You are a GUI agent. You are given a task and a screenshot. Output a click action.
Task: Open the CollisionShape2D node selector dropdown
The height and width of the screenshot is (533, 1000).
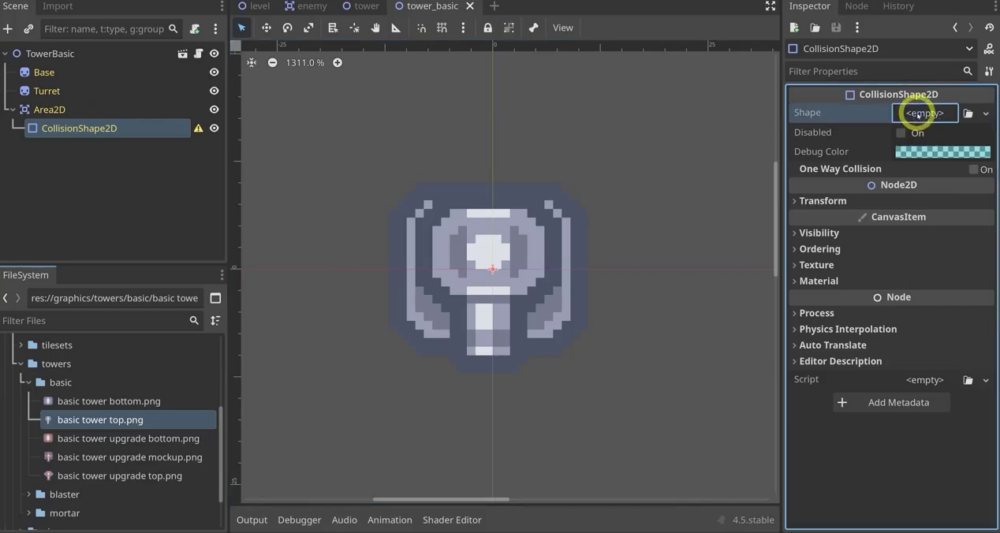[883, 49]
